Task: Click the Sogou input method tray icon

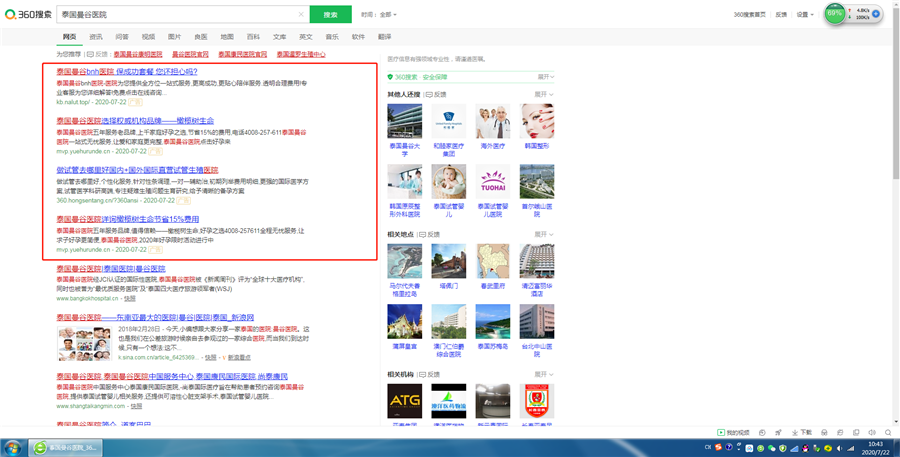Action: coord(718,448)
